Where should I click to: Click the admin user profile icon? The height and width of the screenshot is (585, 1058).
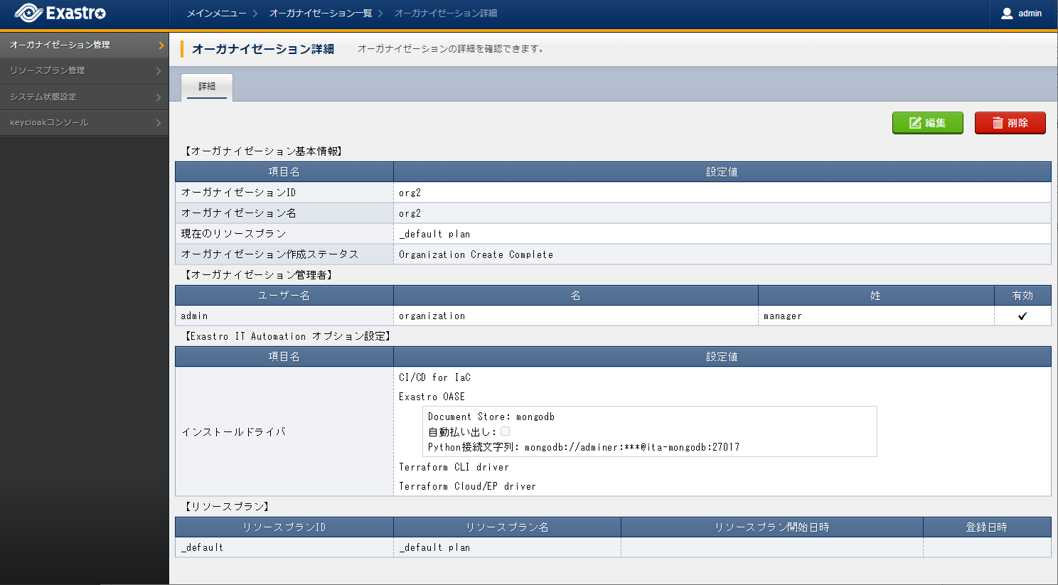point(1007,14)
